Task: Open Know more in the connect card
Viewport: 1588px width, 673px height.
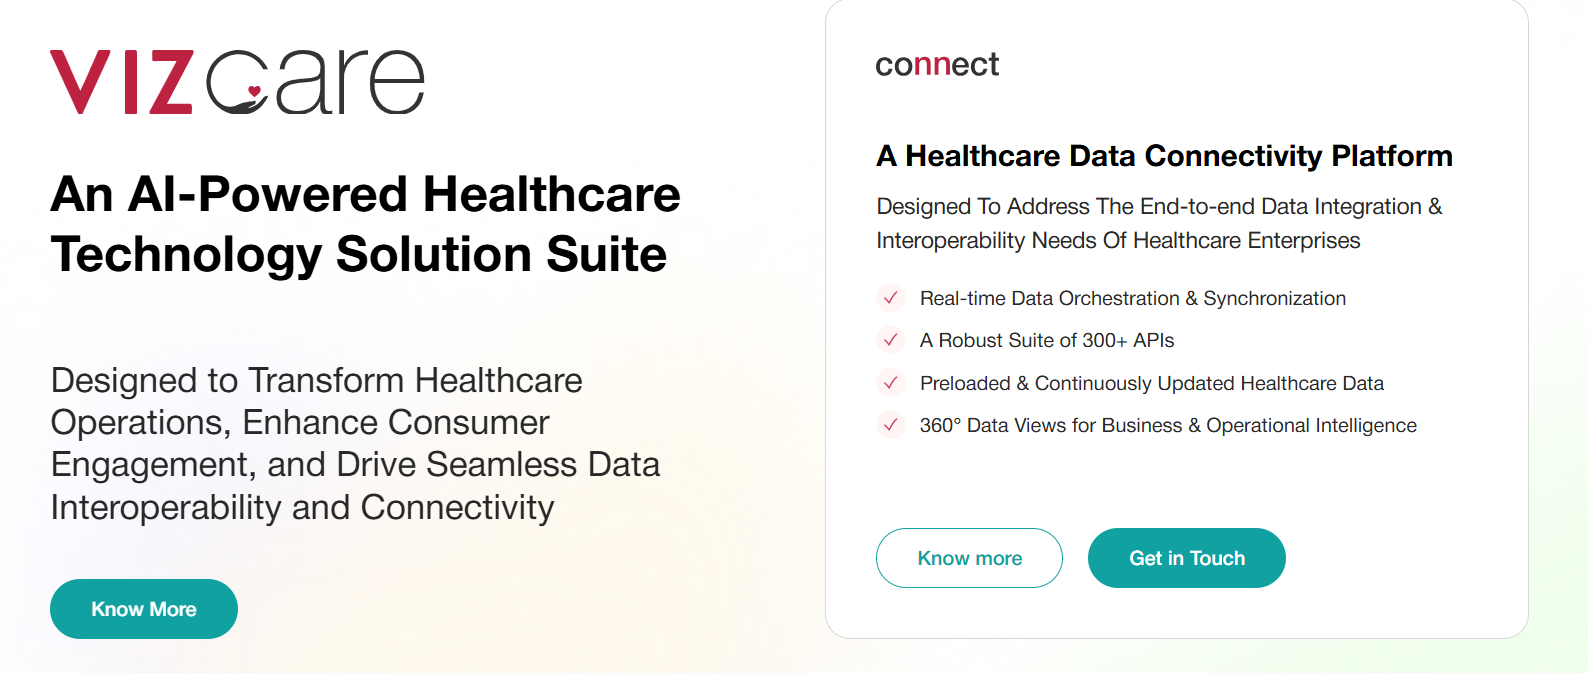Action: click(x=969, y=558)
